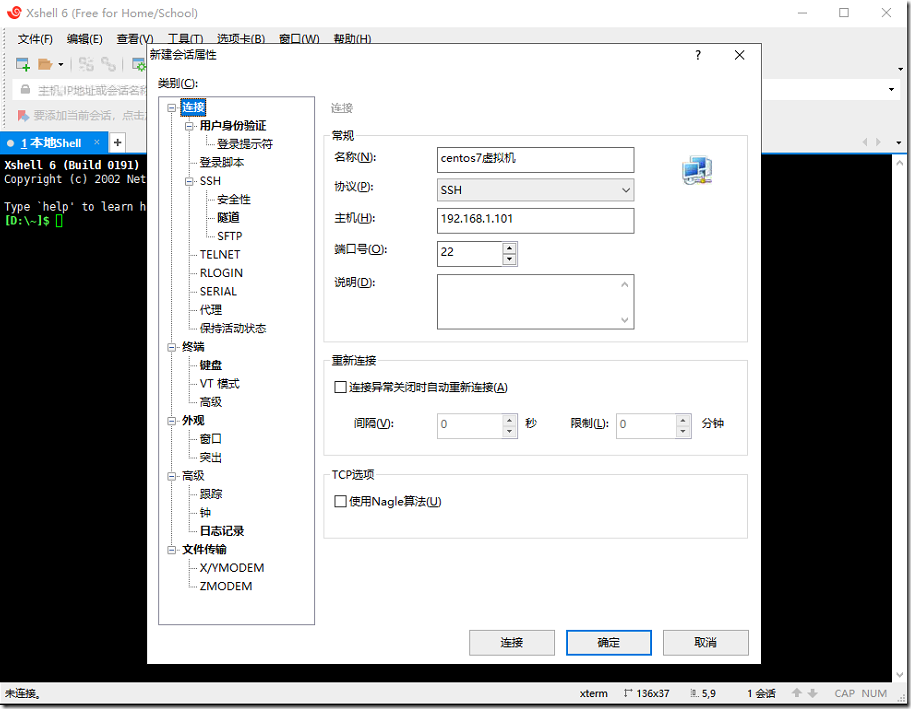This screenshot has width=911, height=709.
Task: Collapse the 文件传输 tree node
Action: click(172, 550)
